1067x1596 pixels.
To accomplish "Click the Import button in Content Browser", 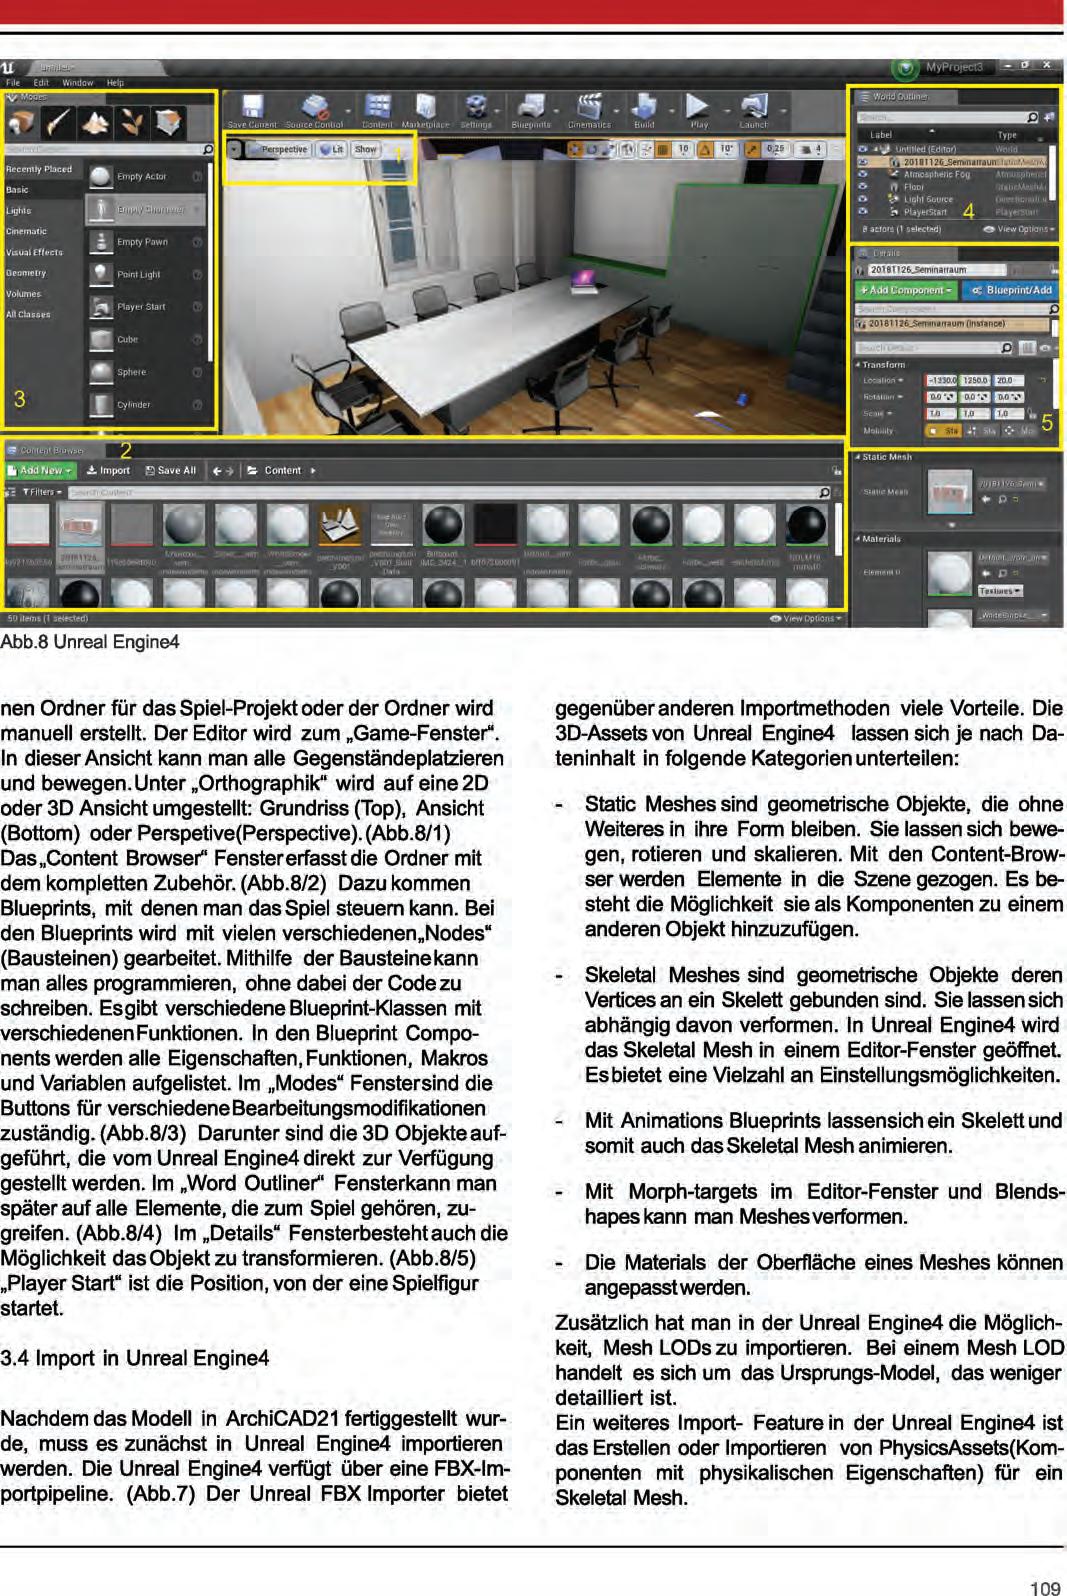I will 108,470.
